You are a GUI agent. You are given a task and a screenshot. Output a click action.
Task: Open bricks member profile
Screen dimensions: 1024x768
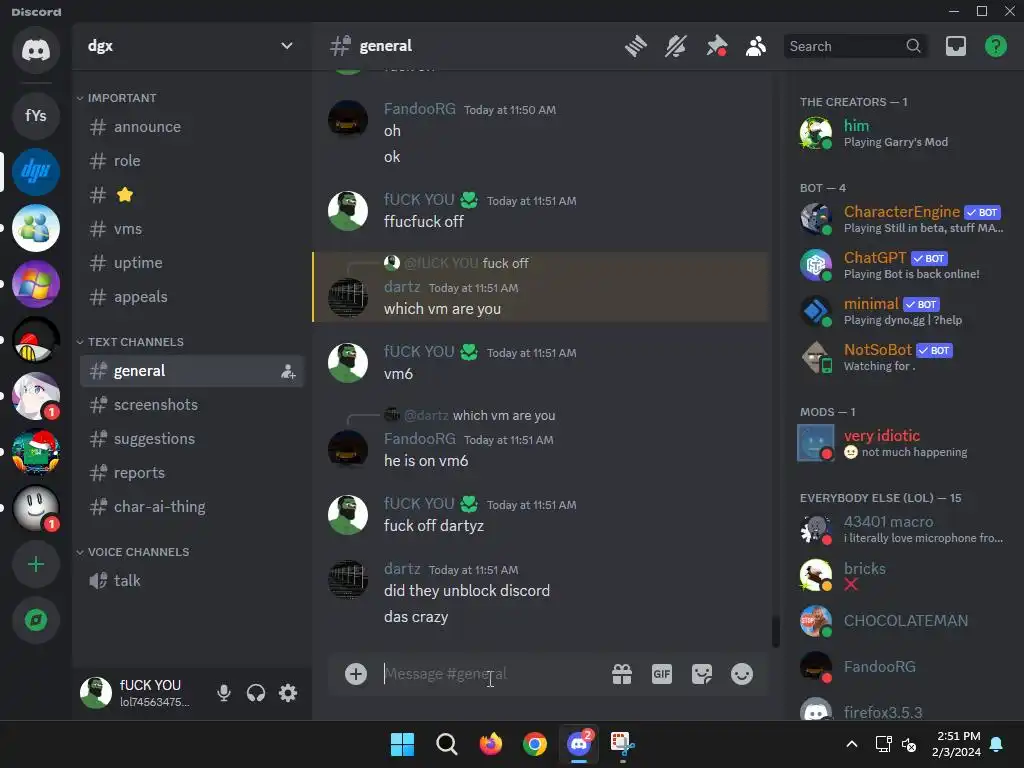coord(903,575)
